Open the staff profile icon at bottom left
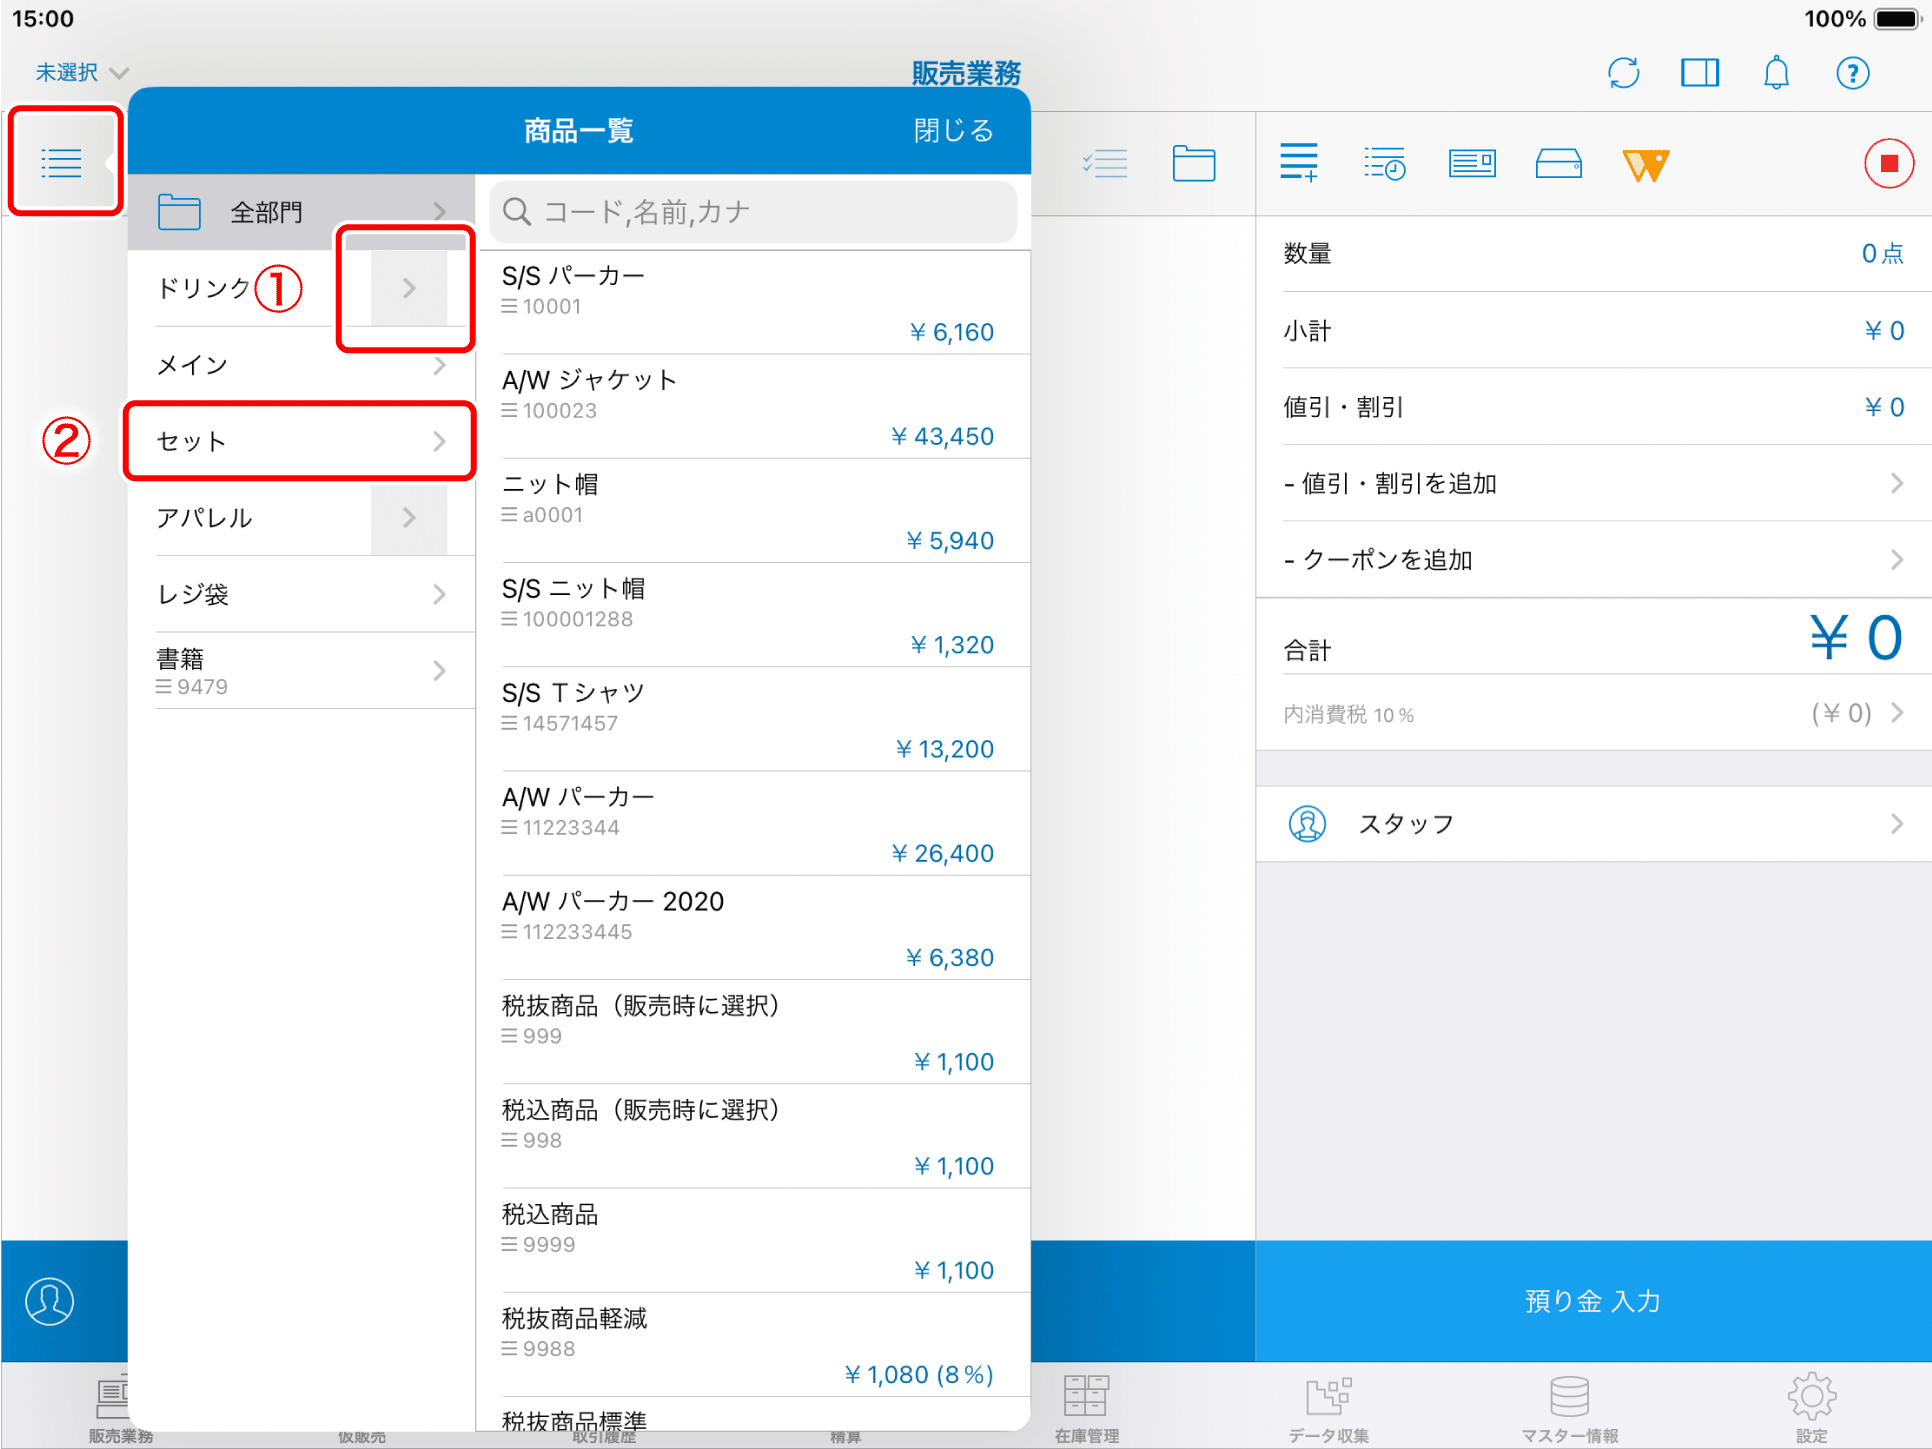 [50, 1301]
